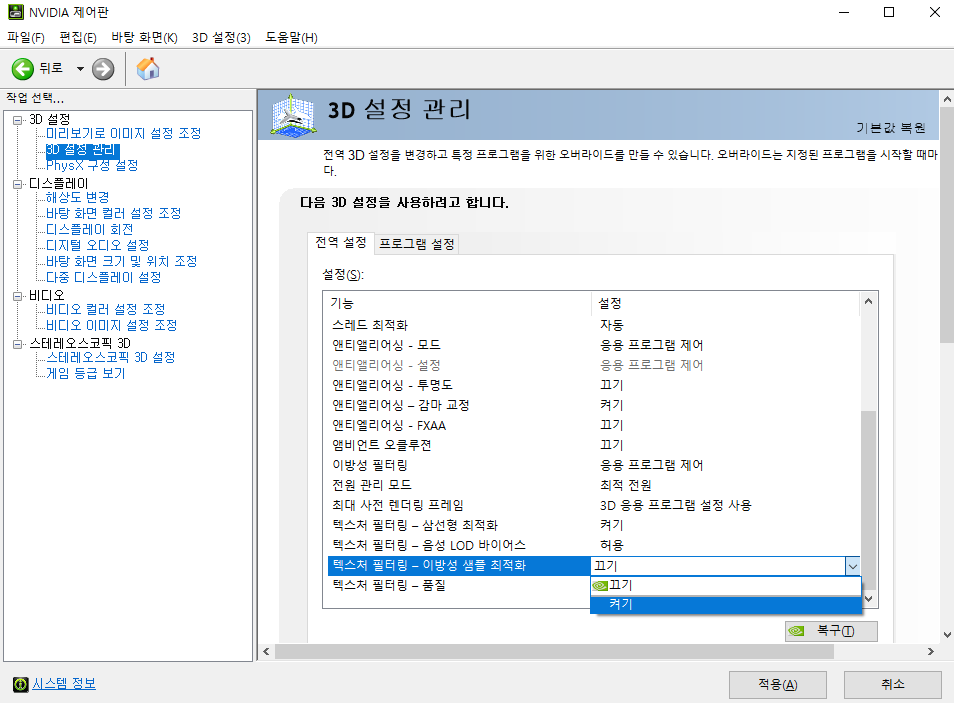Switch to the 프로그램 설정 tab
The image size is (954, 703).
click(x=417, y=244)
